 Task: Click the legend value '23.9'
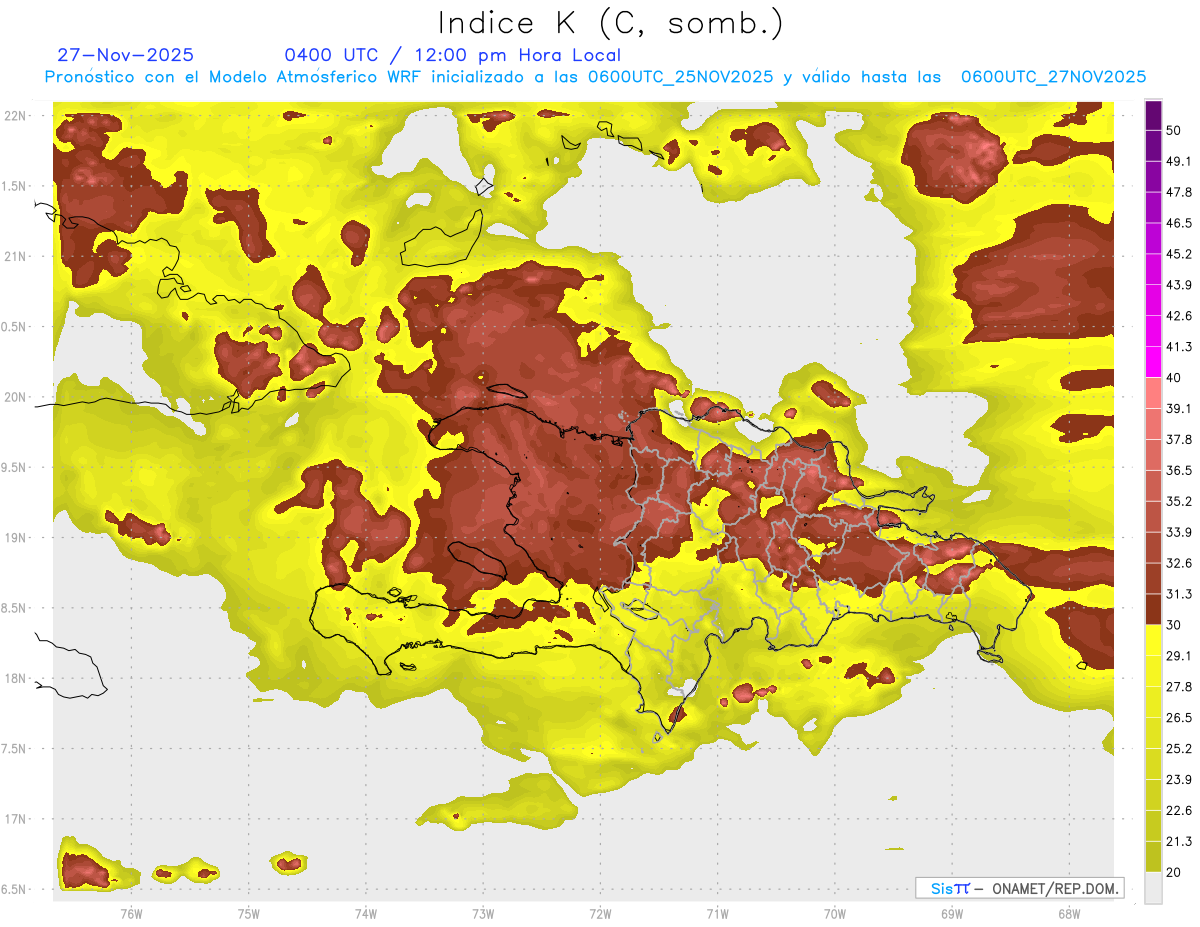[1179, 780]
